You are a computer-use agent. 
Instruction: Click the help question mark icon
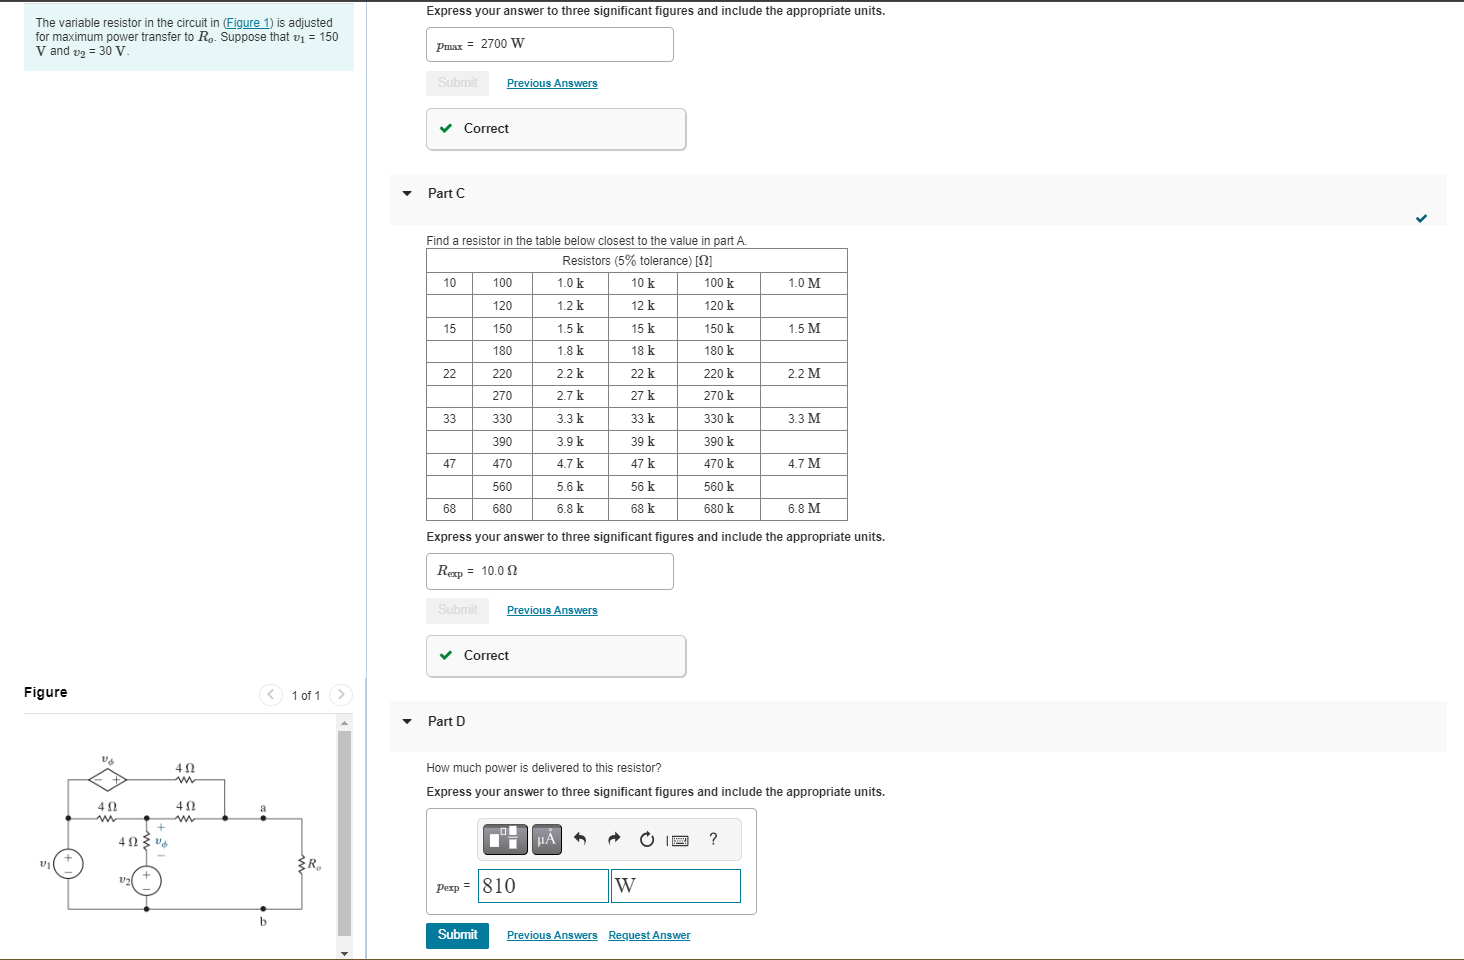pyautogui.click(x=712, y=839)
